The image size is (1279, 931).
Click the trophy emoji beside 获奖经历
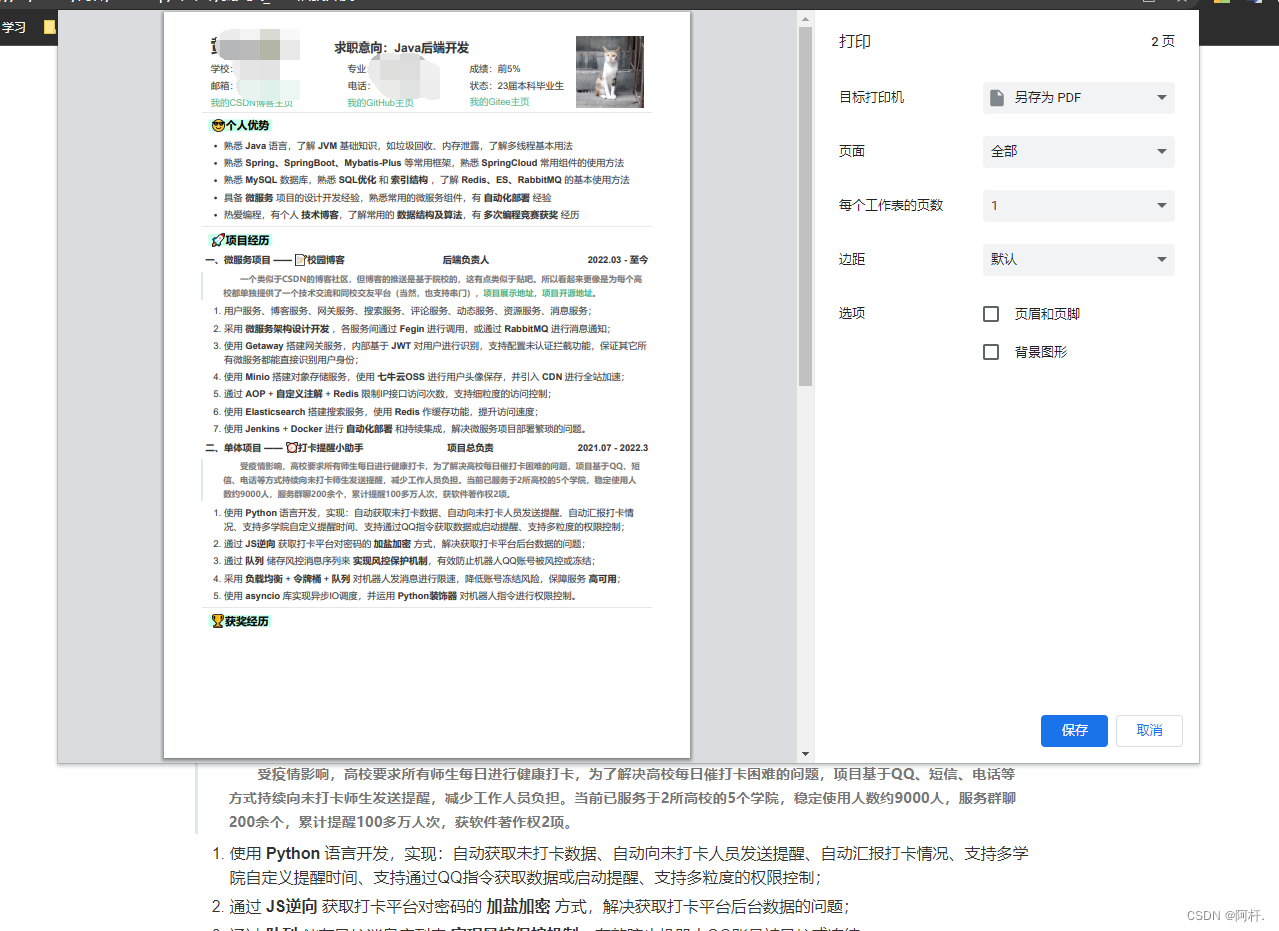[x=217, y=621]
